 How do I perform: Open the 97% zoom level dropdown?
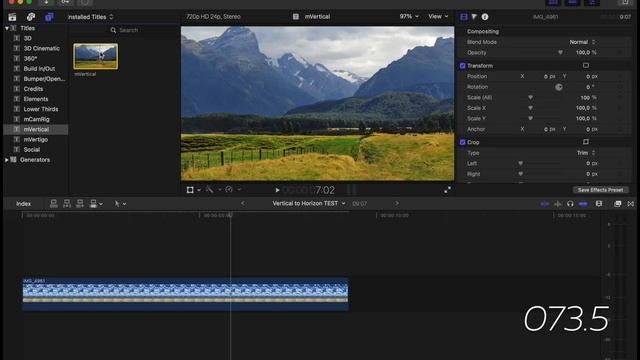coord(409,16)
